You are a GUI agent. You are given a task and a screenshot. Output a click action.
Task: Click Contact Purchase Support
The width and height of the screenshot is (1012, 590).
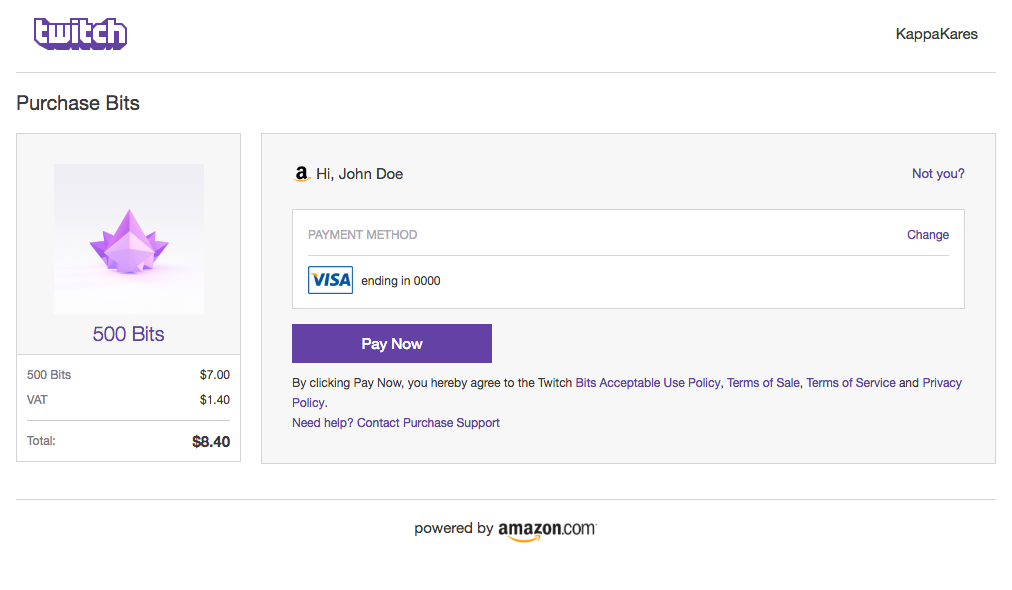click(x=428, y=423)
